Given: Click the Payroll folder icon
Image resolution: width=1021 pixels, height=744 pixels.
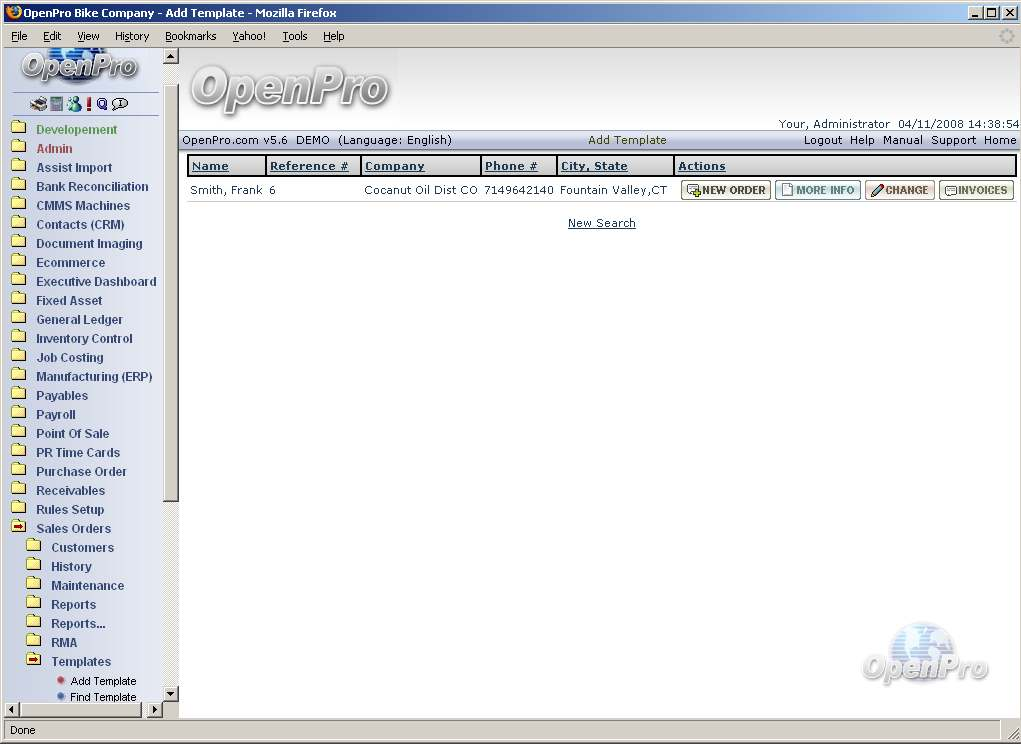Looking at the screenshot, I should [18, 414].
